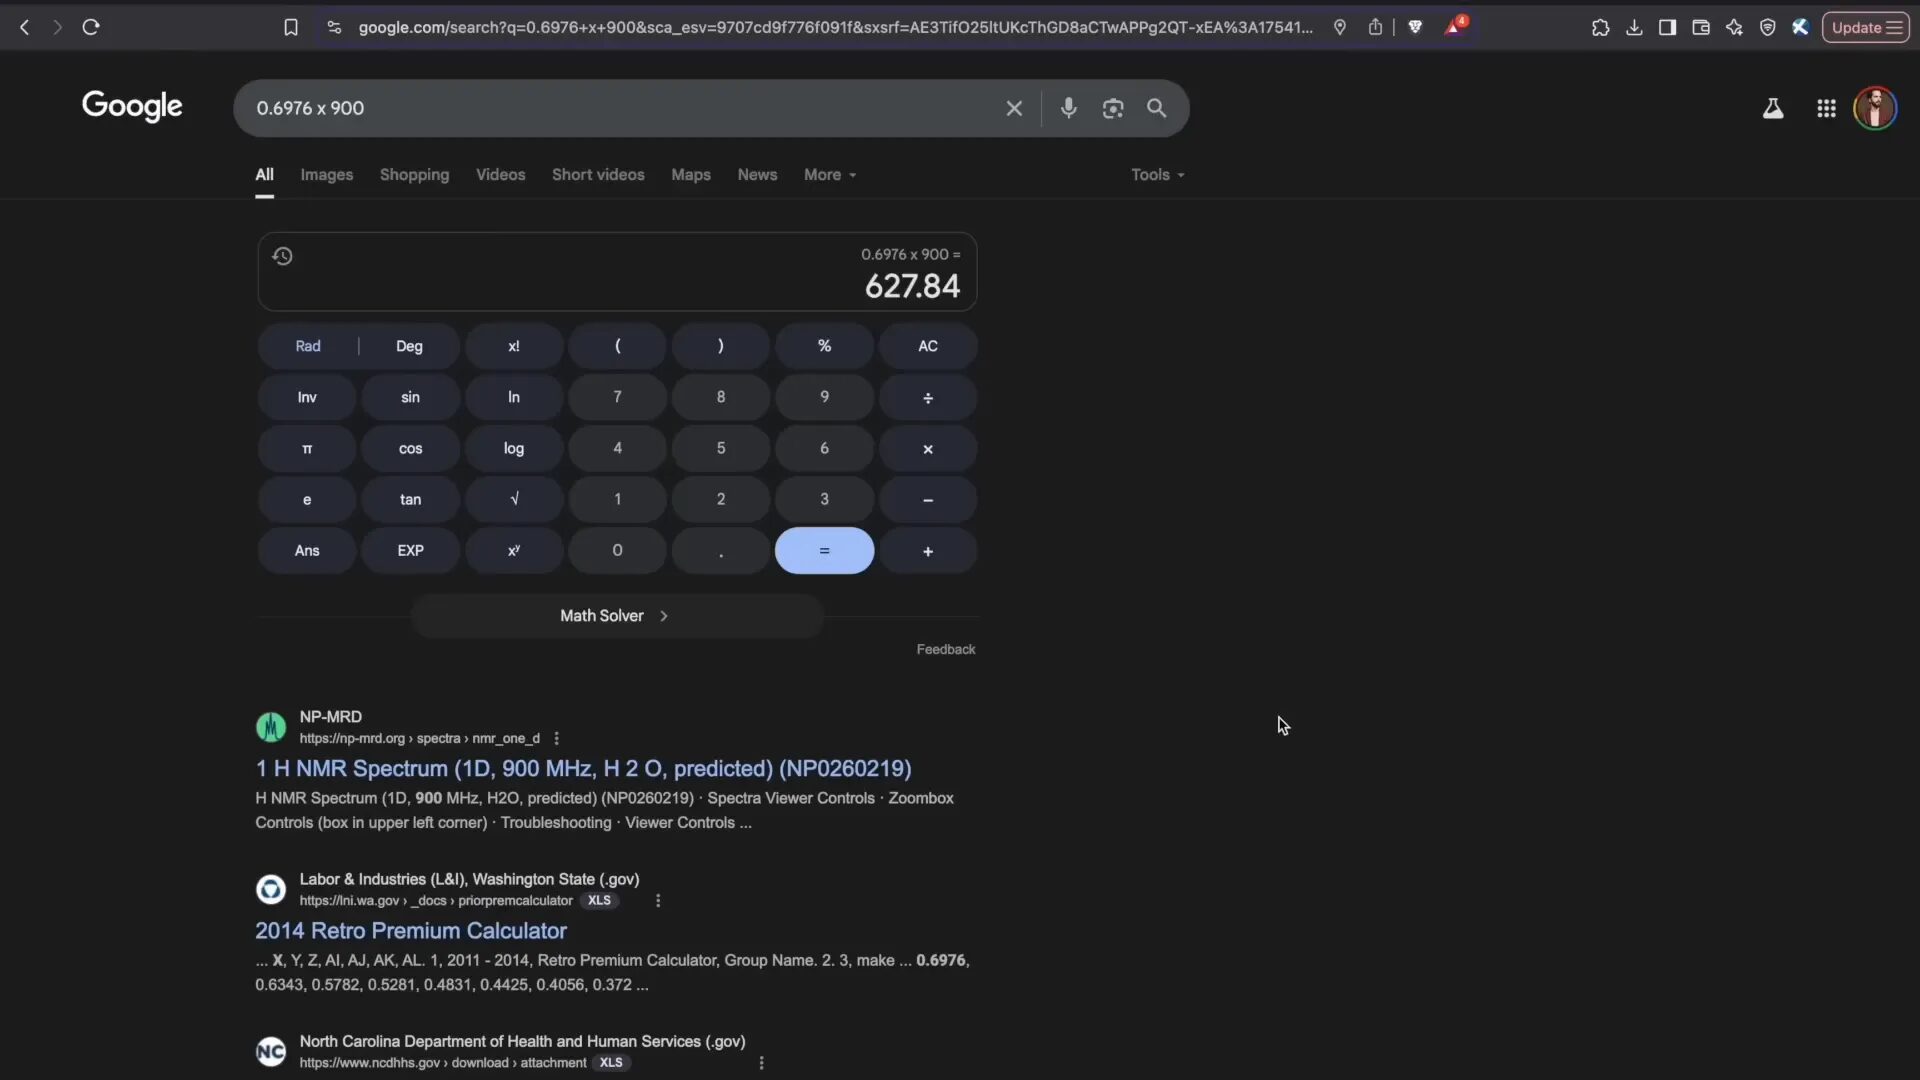
Task: Open the Tools dropdown
Action: [1156, 174]
